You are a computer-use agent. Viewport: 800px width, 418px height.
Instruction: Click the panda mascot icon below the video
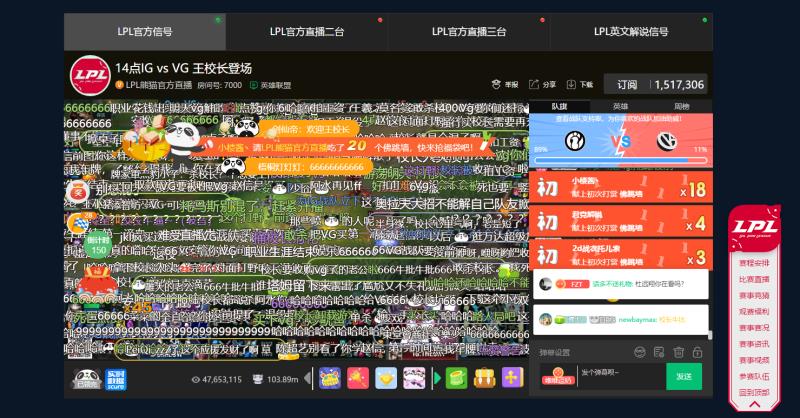[x=87, y=379]
